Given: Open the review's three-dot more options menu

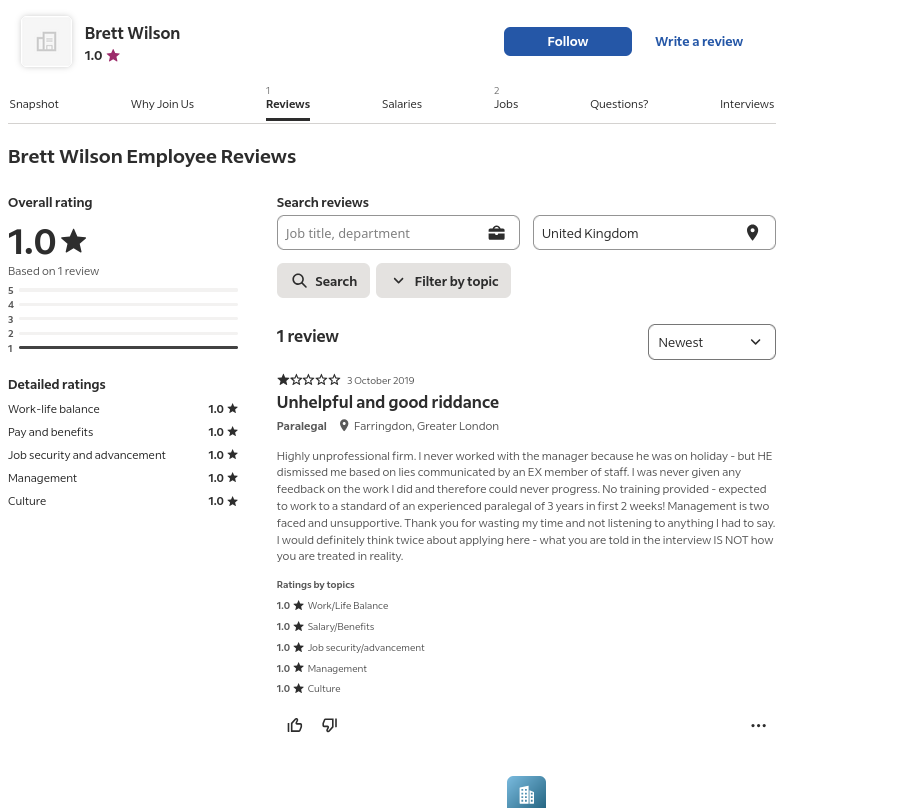Looking at the screenshot, I should pyautogui.click(x=758, y=726).
